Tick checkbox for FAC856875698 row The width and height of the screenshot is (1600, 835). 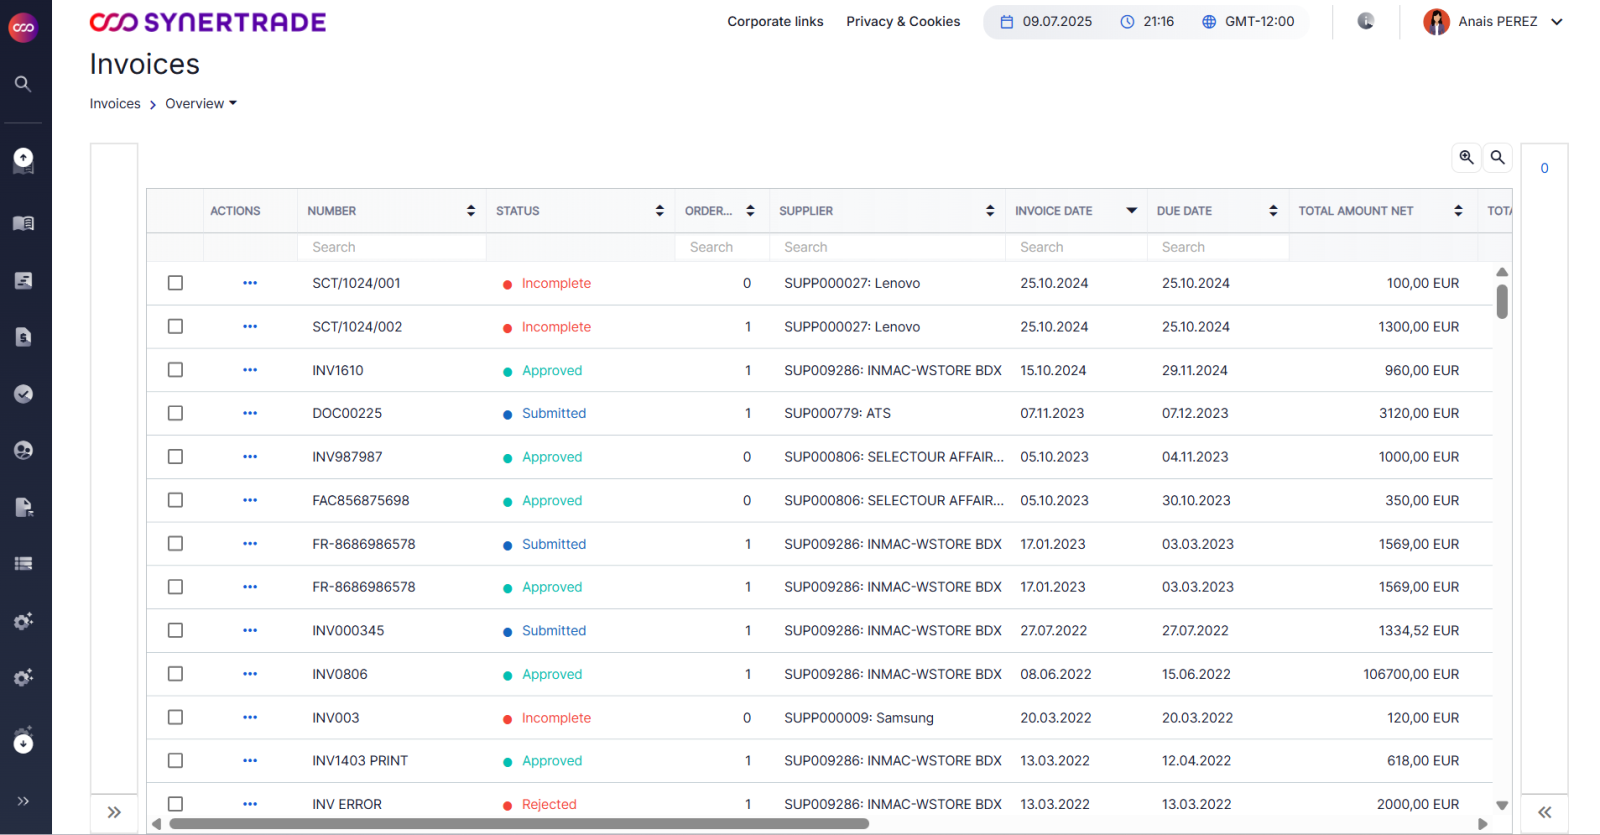(x=175, y=500)
